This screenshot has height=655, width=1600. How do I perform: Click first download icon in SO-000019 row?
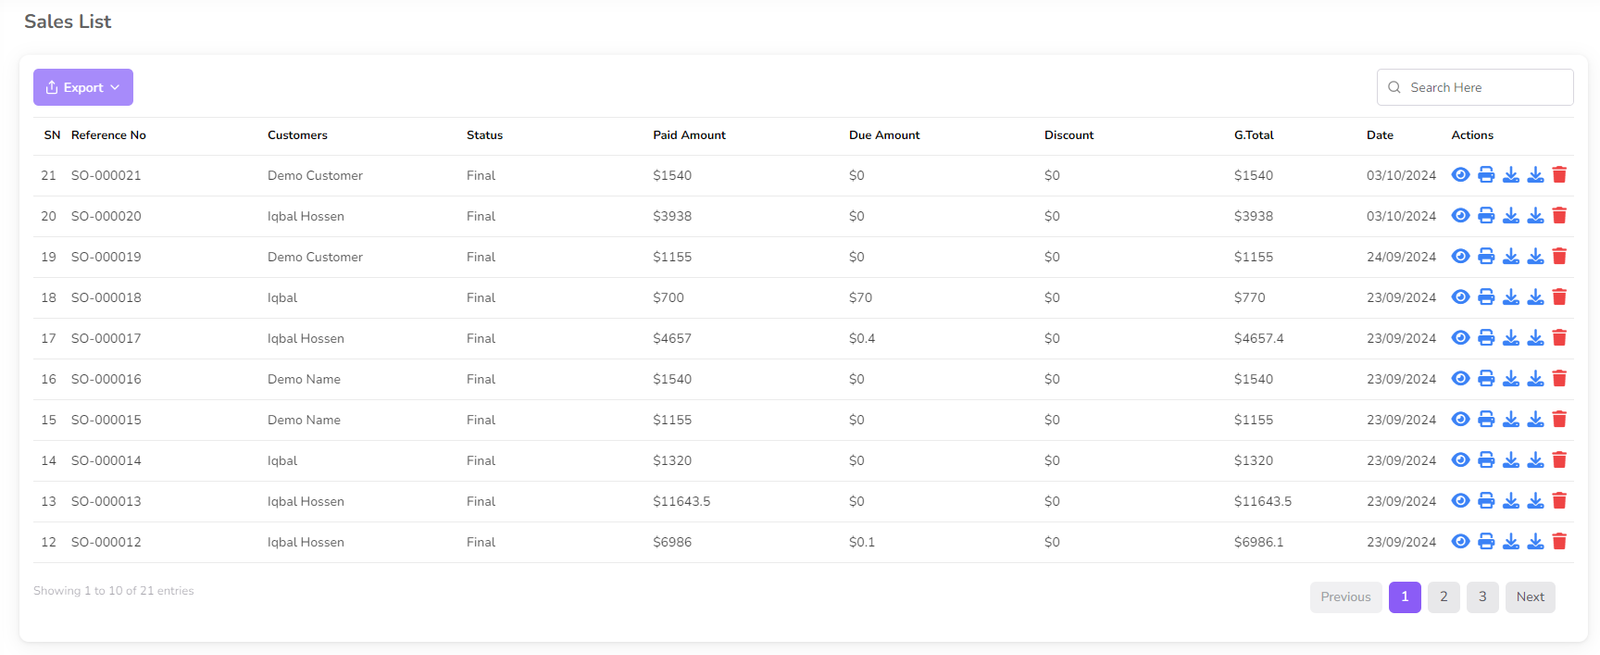coord(1511,257)
